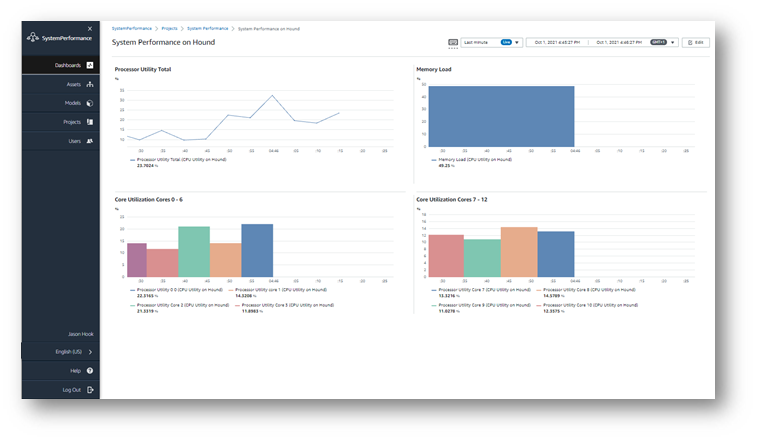Open the date range dropdown arrow

coord(673,43)
